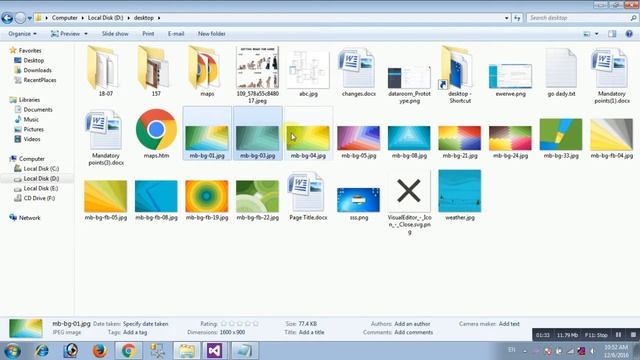
Task: Open Firefox from the taskbar
Action: pos(99,351)
